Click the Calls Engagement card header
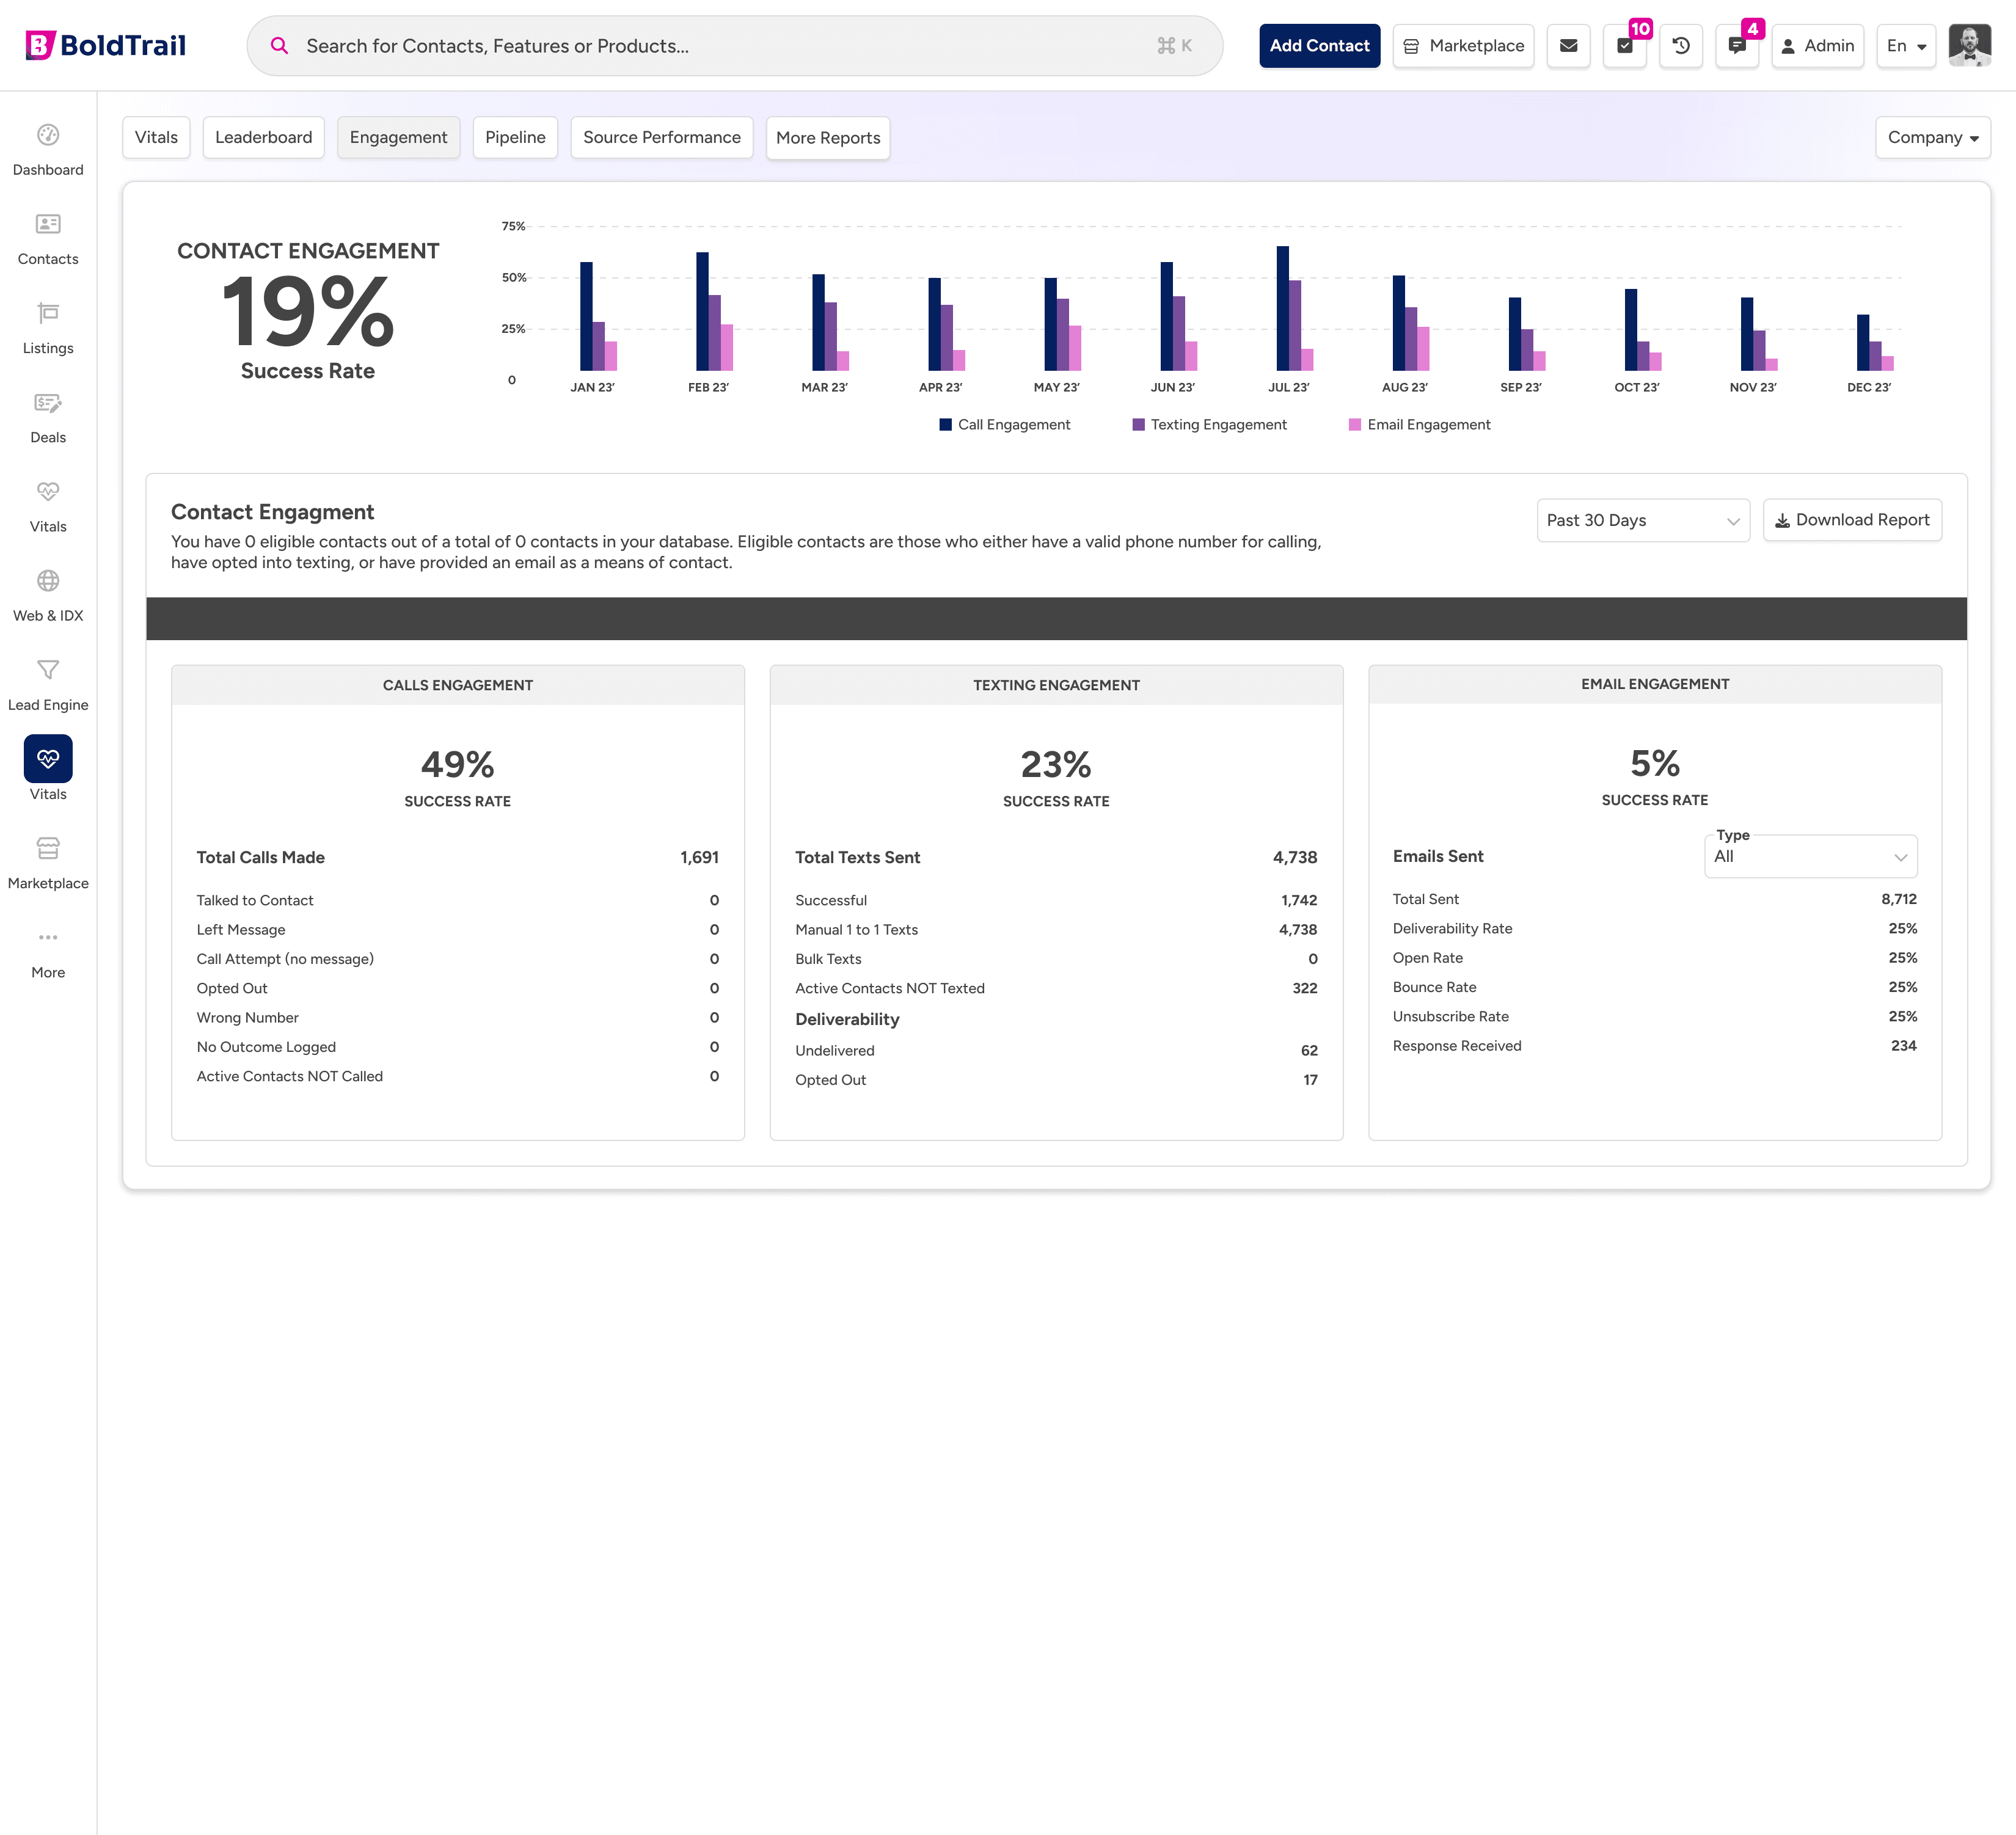2016x1835 pixels. pos(458,685)
